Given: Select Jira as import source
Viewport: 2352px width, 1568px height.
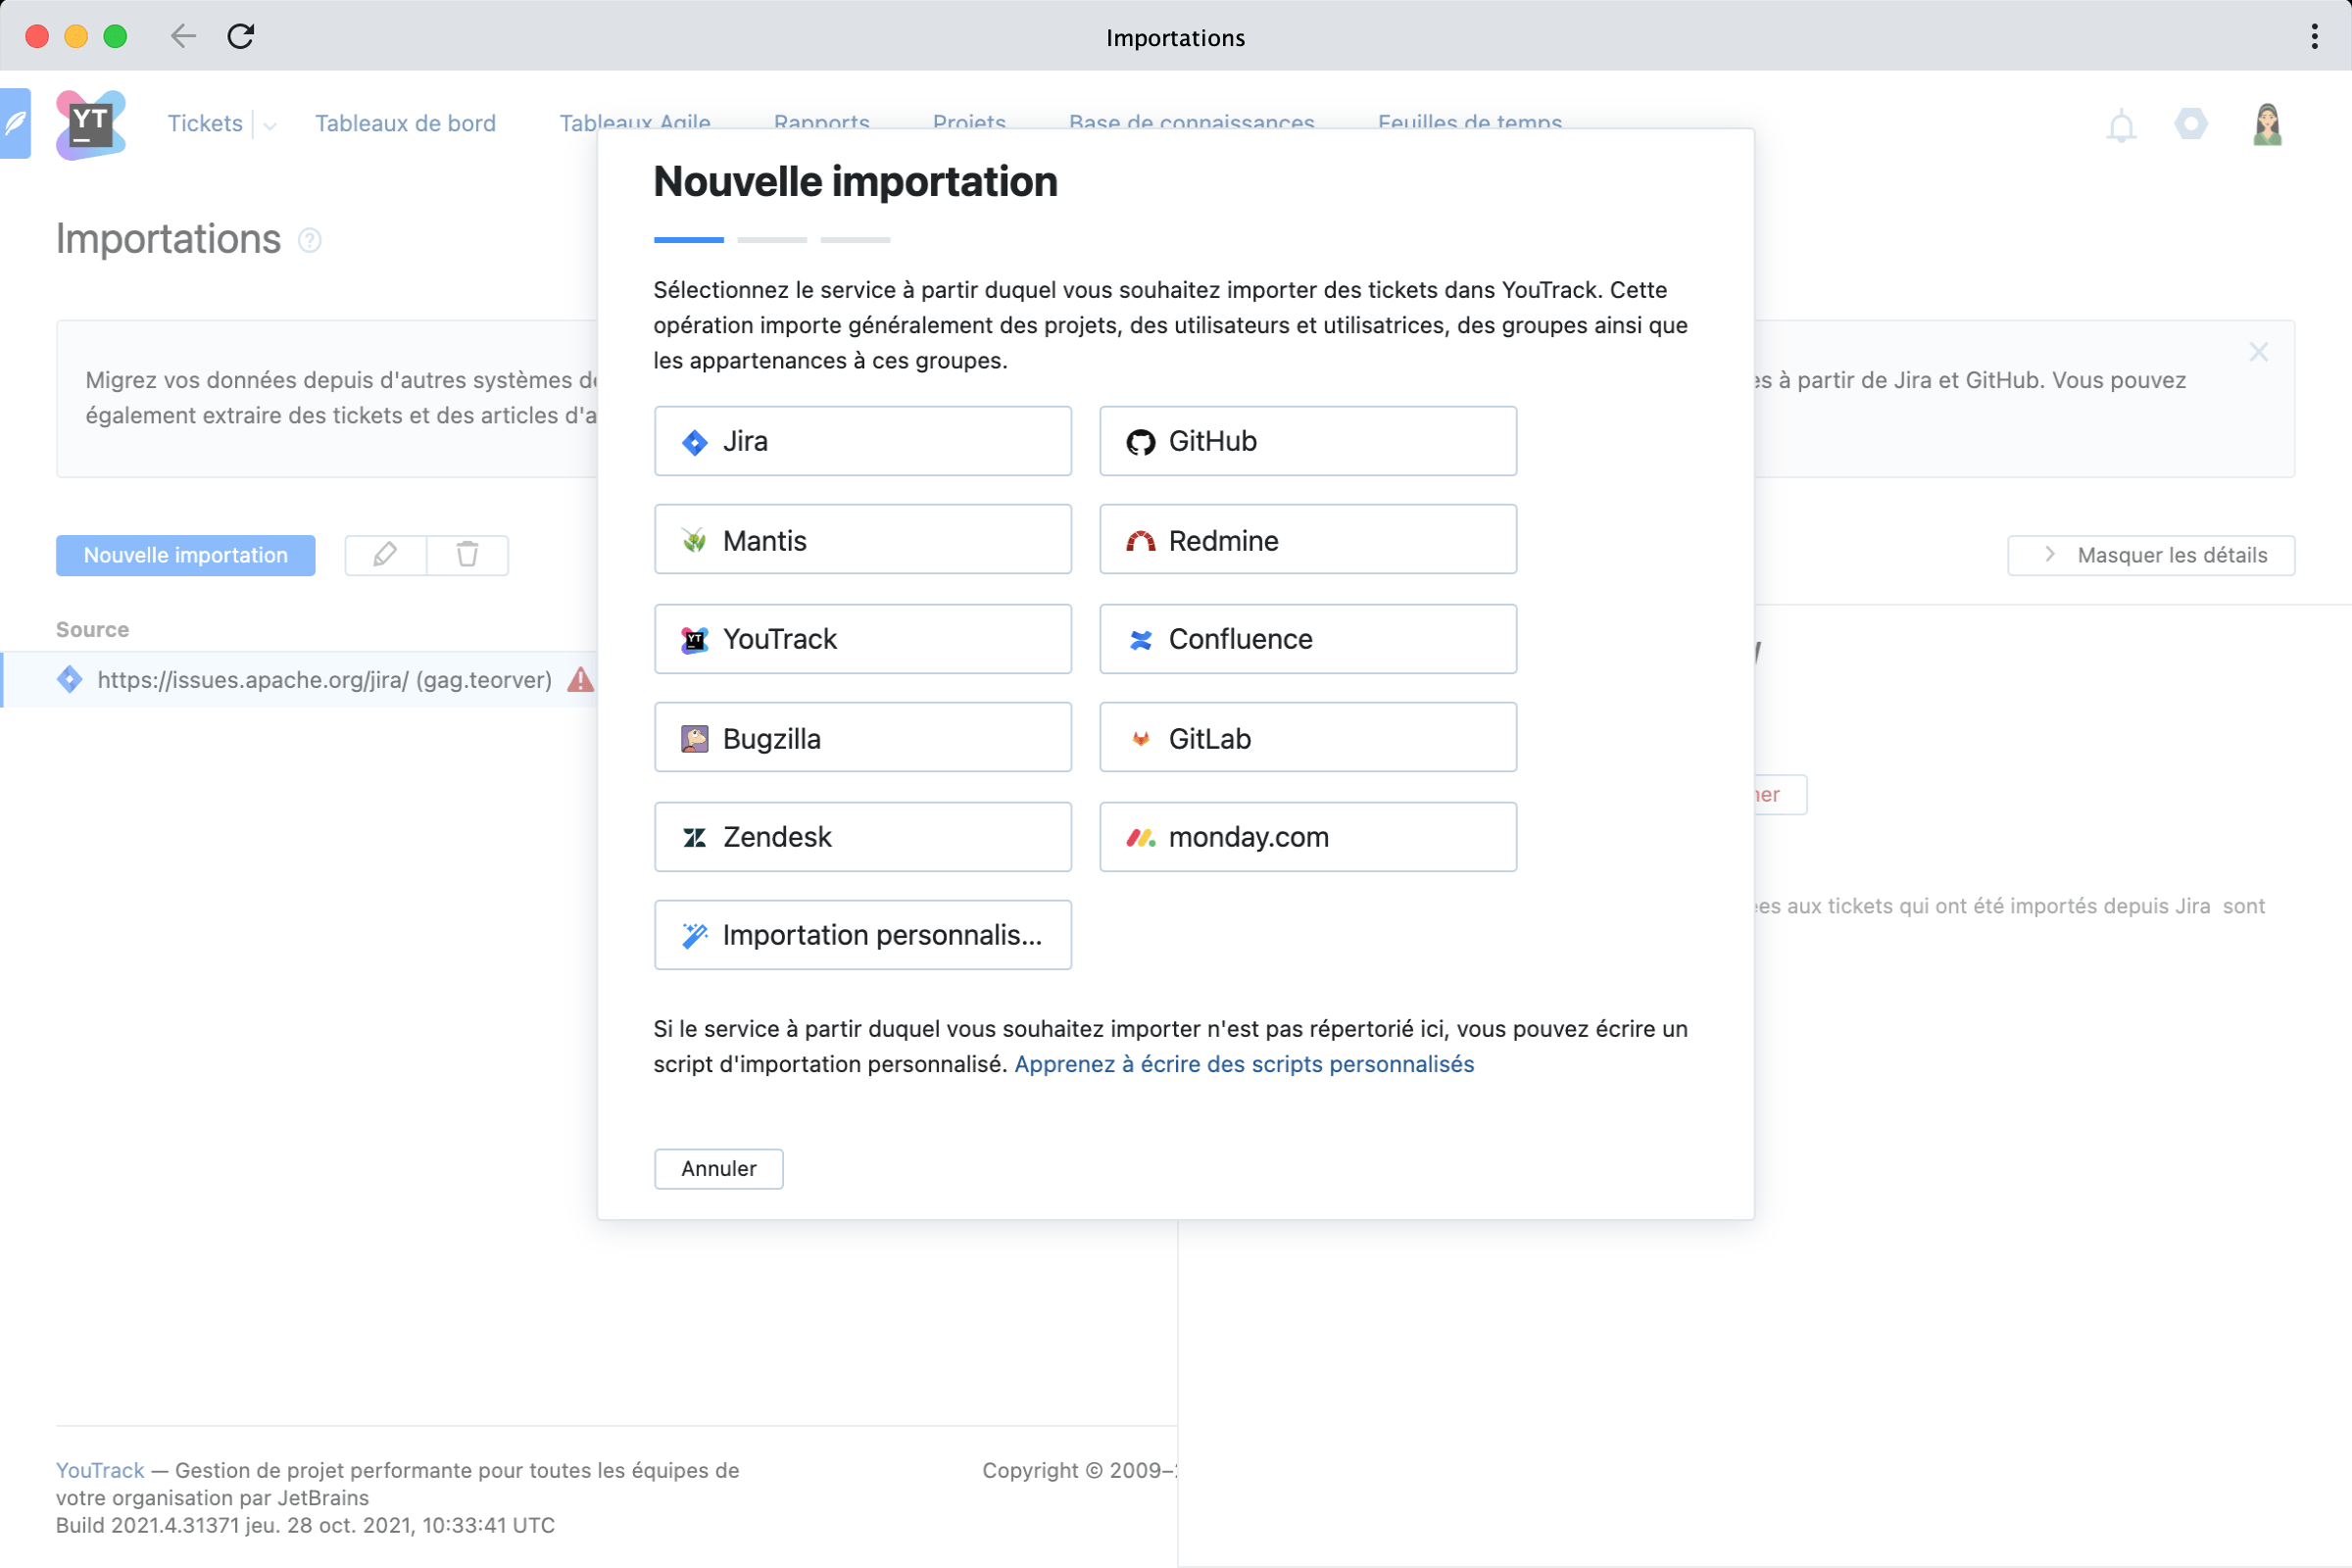Looking at the screenshot, I should point(862,441).
